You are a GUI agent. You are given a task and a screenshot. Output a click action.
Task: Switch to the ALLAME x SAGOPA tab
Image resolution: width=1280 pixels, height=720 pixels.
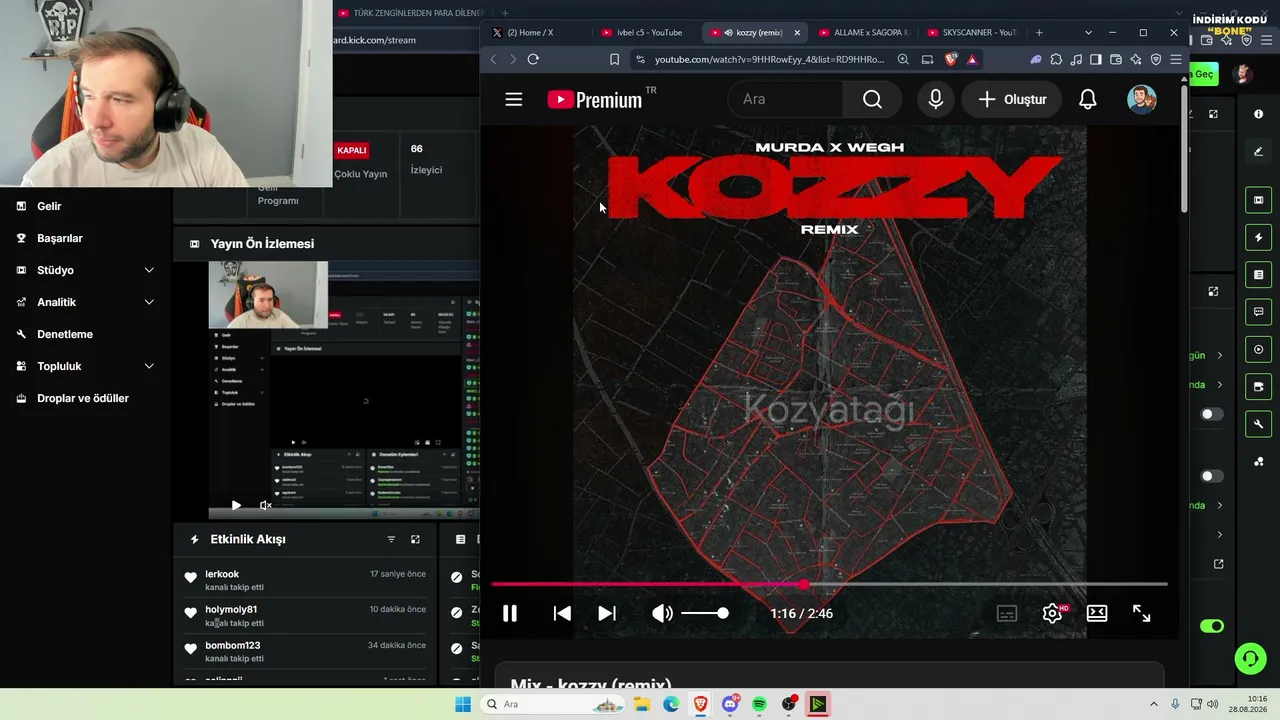point(863,32)
